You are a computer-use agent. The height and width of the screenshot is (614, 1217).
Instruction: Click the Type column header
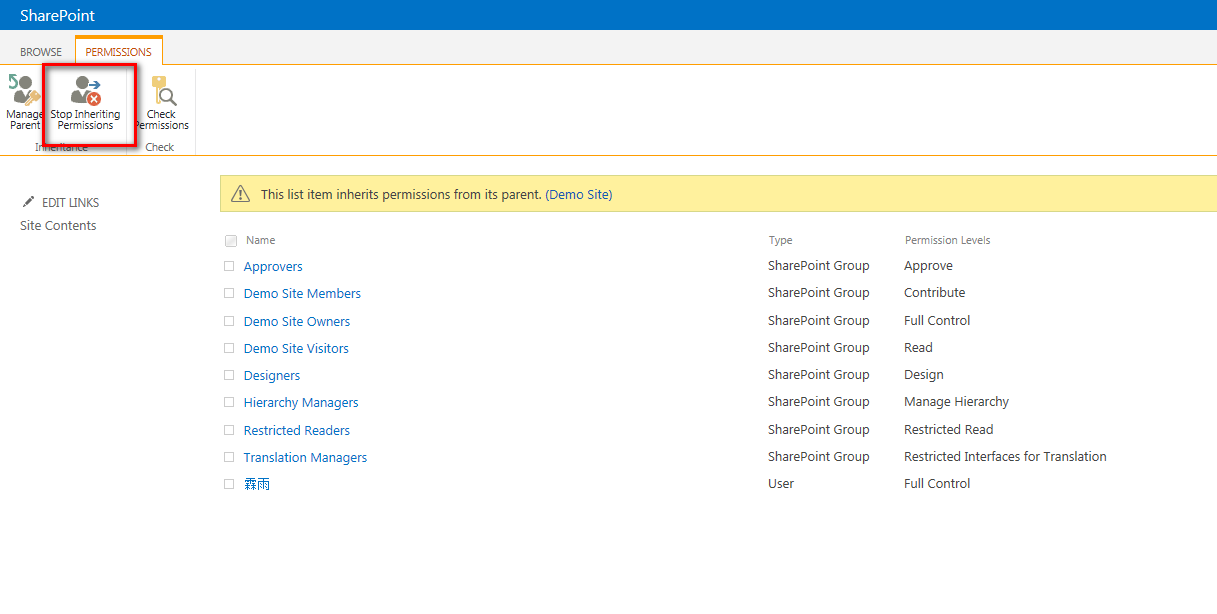(x=780, y=240)
